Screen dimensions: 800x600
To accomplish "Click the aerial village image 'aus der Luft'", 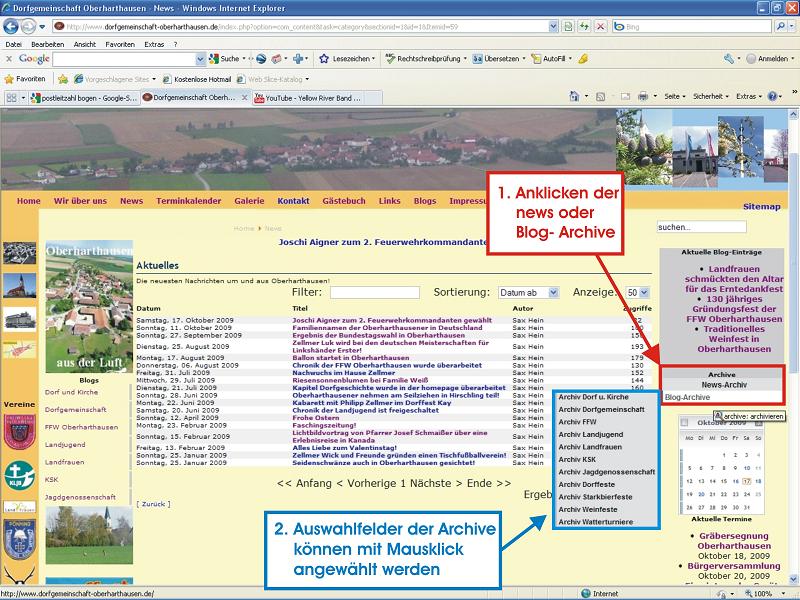I will point(89,307).
